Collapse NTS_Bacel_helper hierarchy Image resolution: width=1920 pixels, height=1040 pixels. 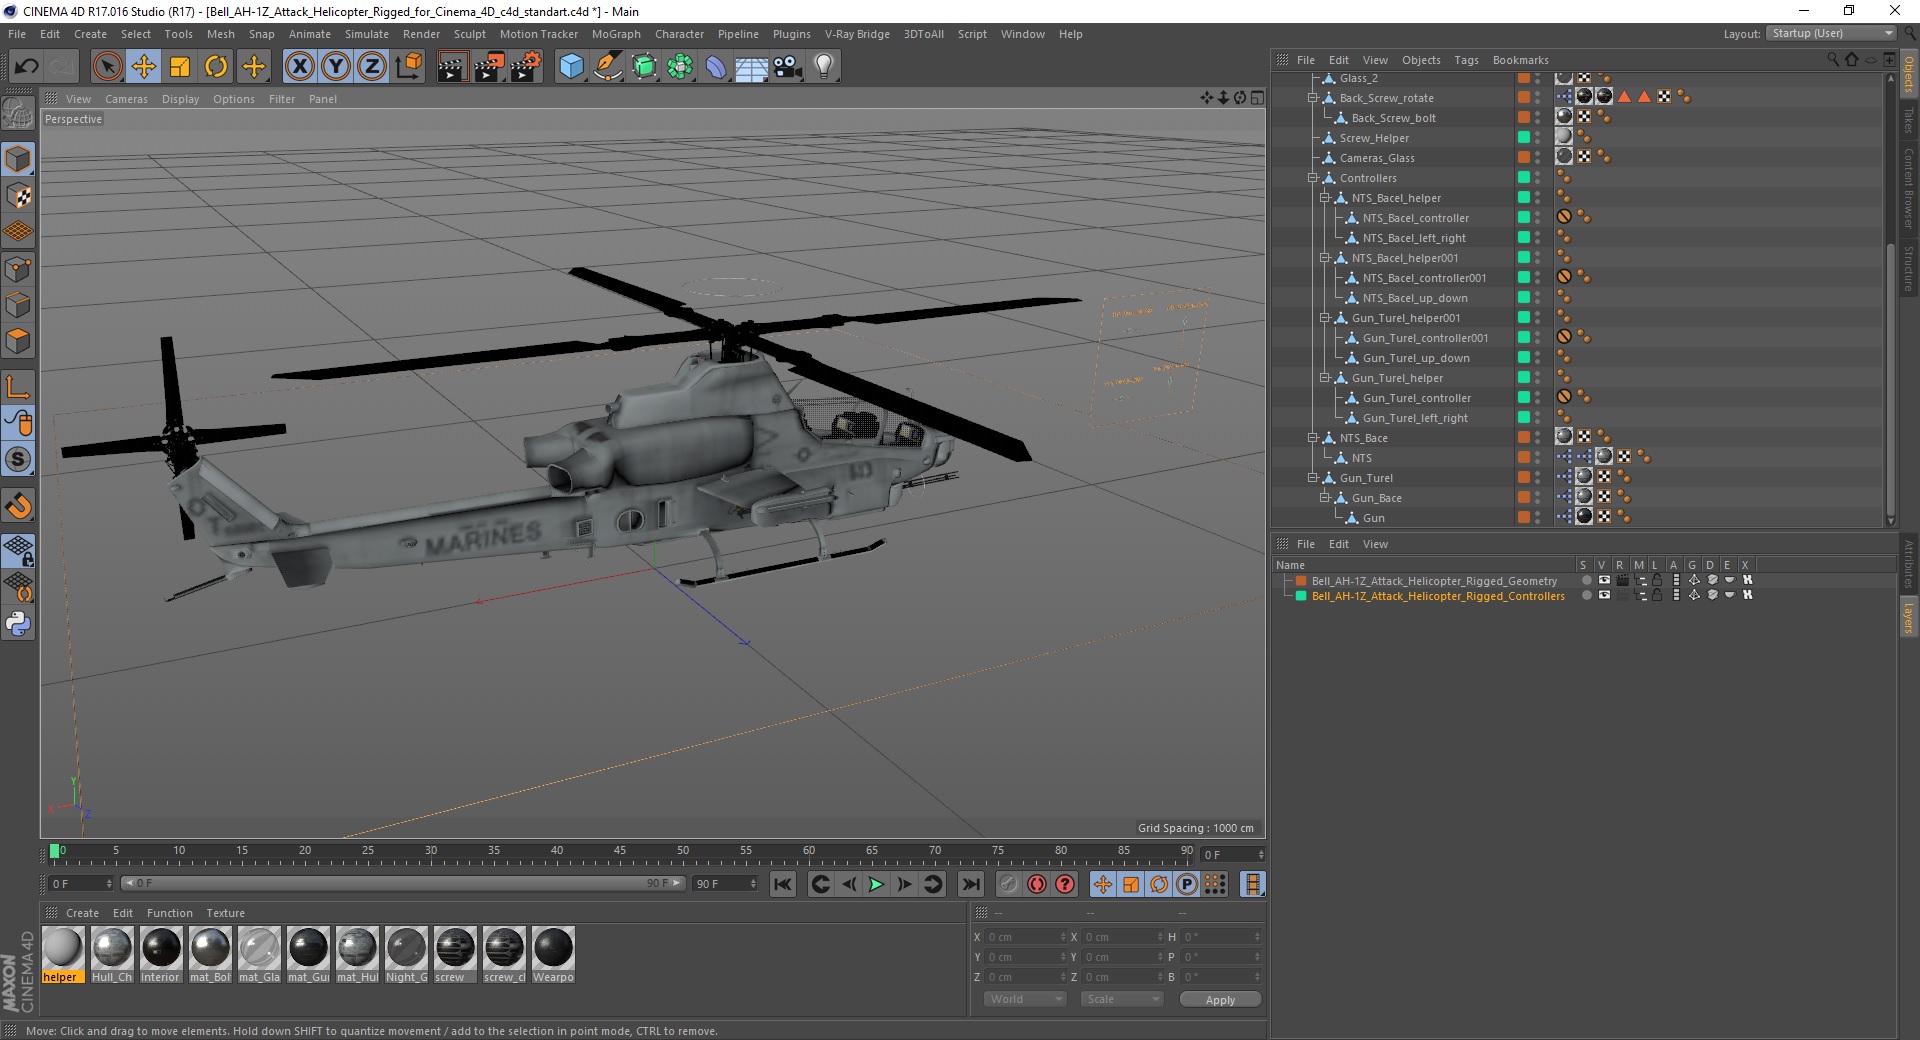pos(1324,198)
